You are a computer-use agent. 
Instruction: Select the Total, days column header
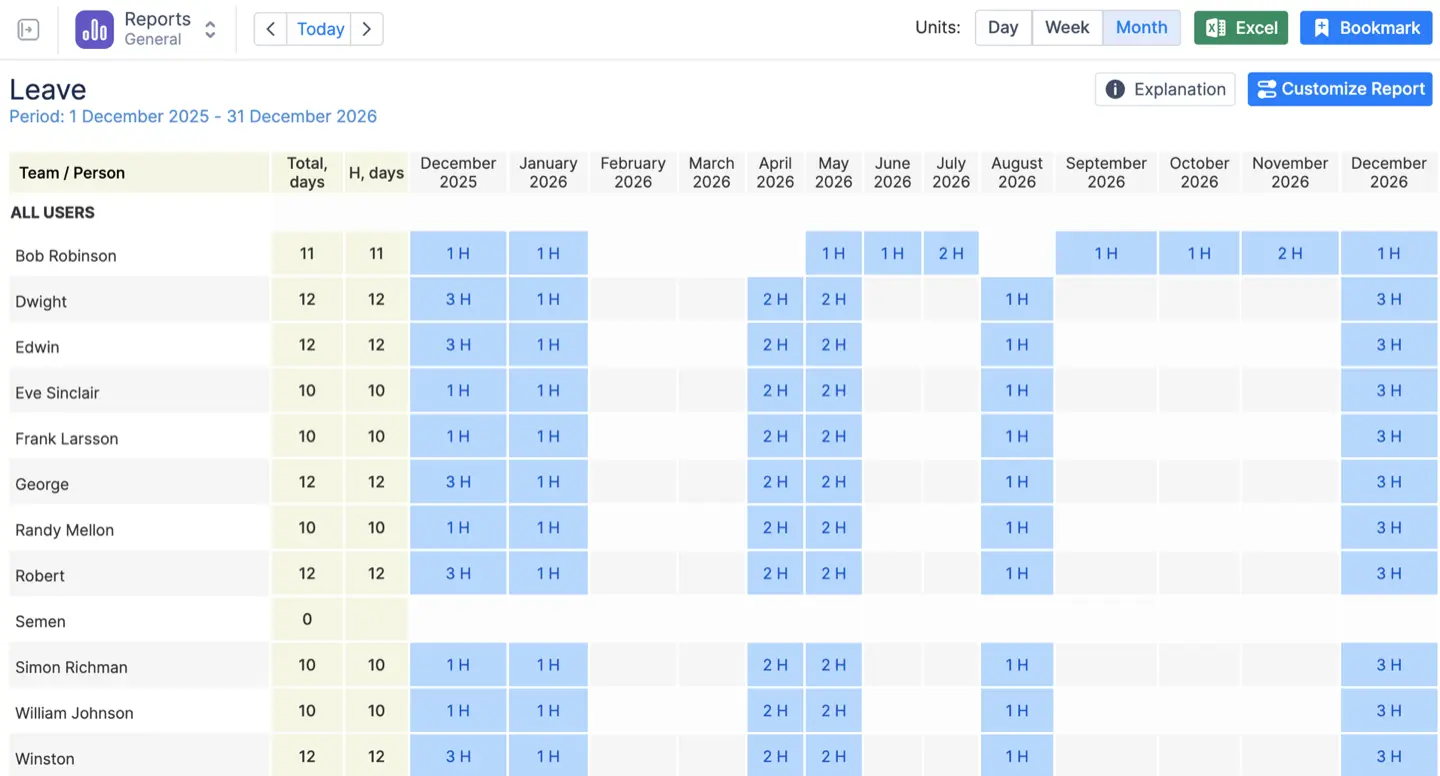pos(307,172)
